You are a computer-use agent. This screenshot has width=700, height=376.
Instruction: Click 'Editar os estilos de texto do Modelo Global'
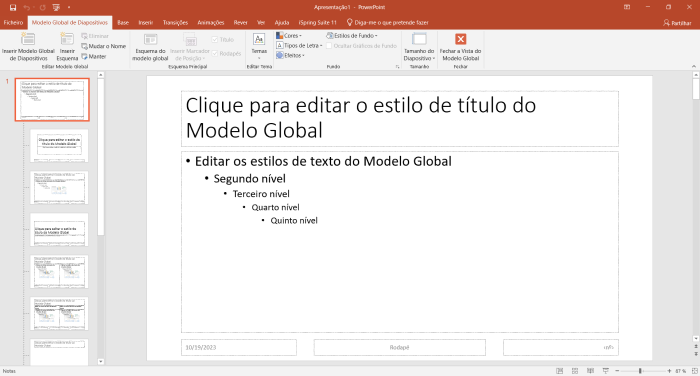tap(323, 161)
